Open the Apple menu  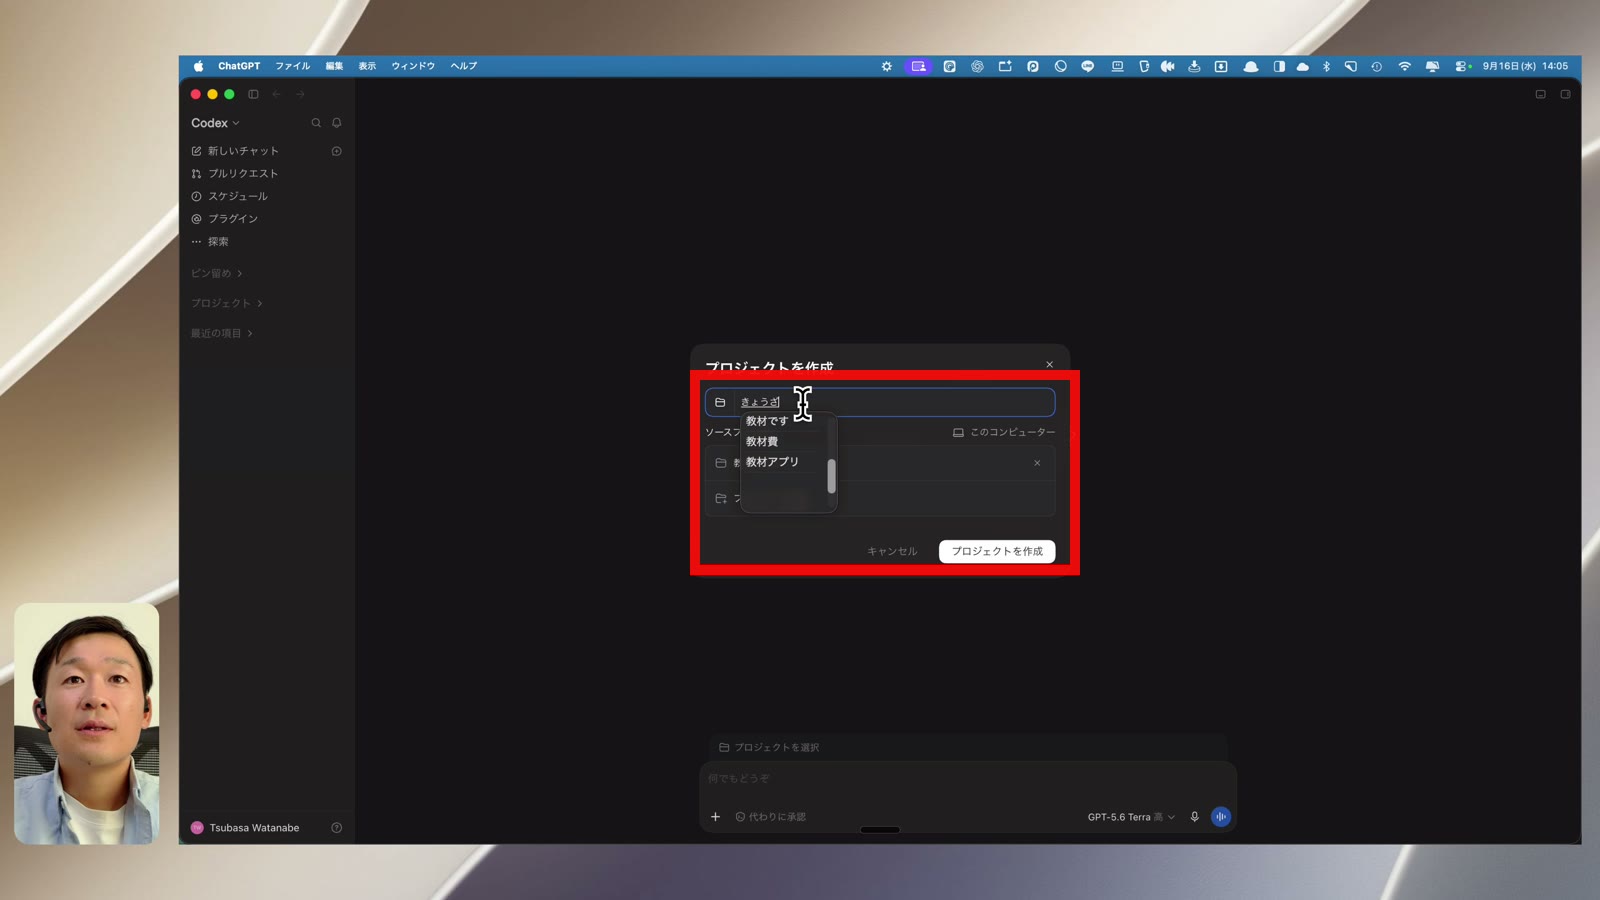point(198,66)
